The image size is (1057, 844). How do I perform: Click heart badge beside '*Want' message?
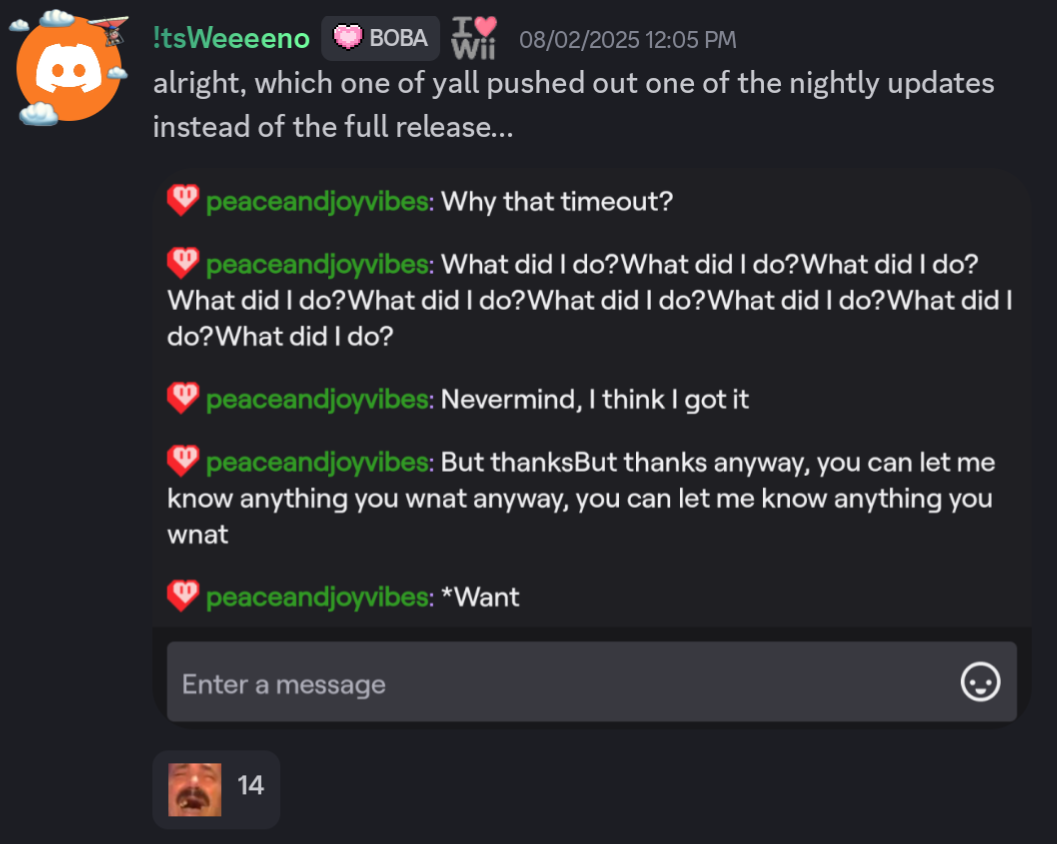[183, 596]
